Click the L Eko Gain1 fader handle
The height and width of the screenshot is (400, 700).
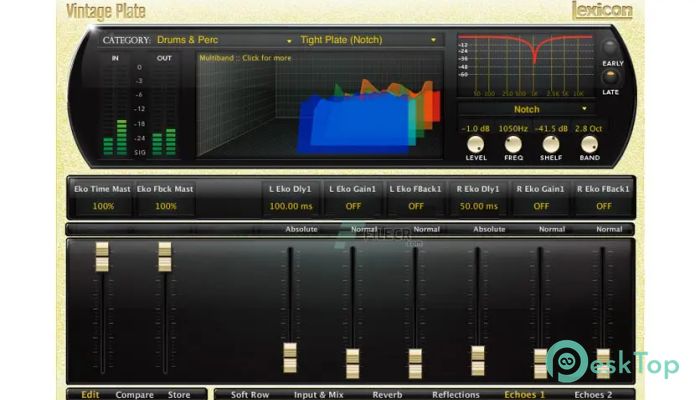(353, 364)
